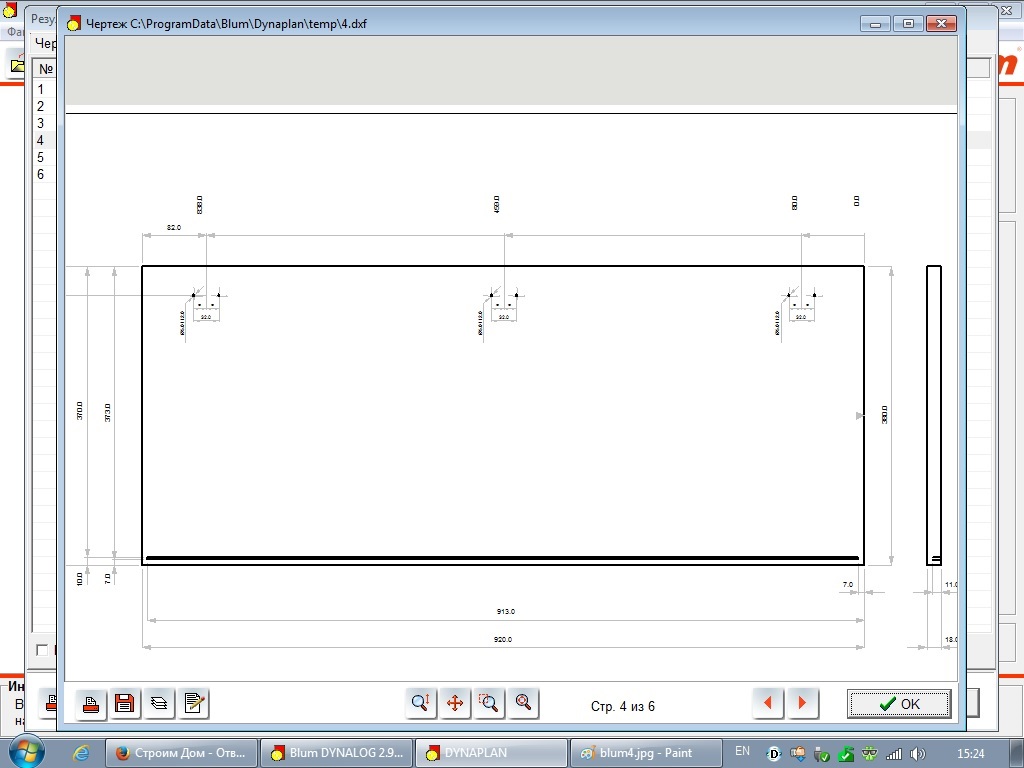Viewport: 1024px width, 768px height.
Task: Click the print drawing icon
Action: pos(91,704)
